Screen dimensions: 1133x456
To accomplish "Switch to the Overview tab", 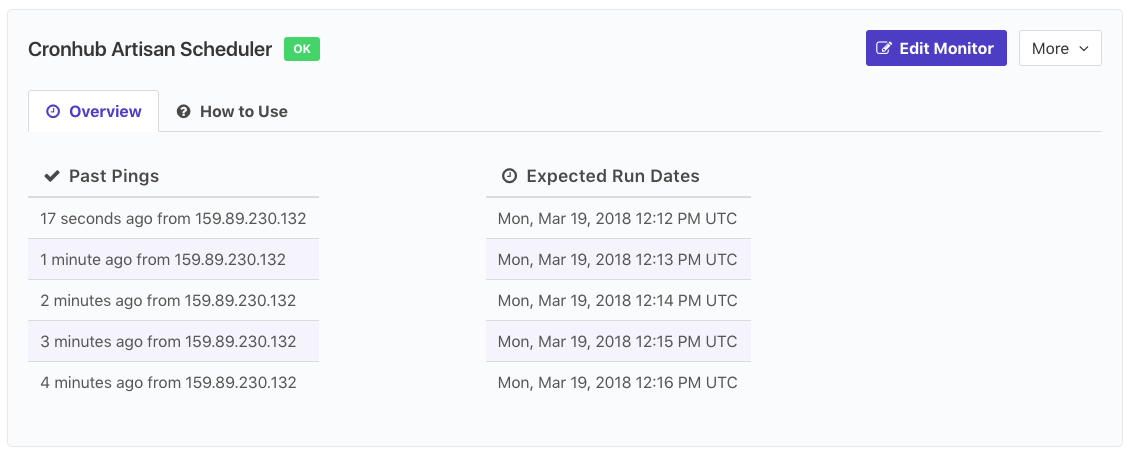I will coord(93,112).
